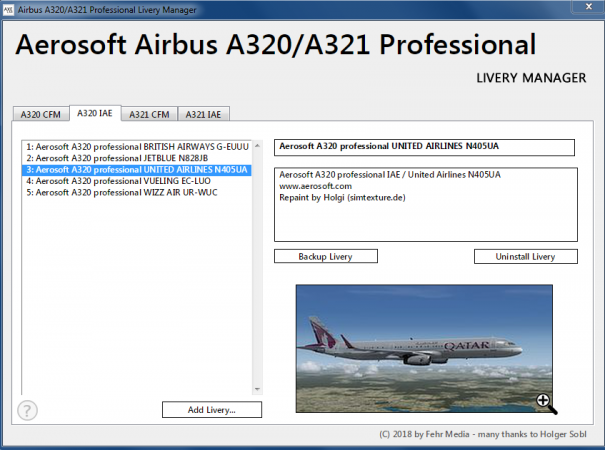This screenshot has width=605, height=450.
Task: Click the app icon in title bar
Action: click(8, 10)
